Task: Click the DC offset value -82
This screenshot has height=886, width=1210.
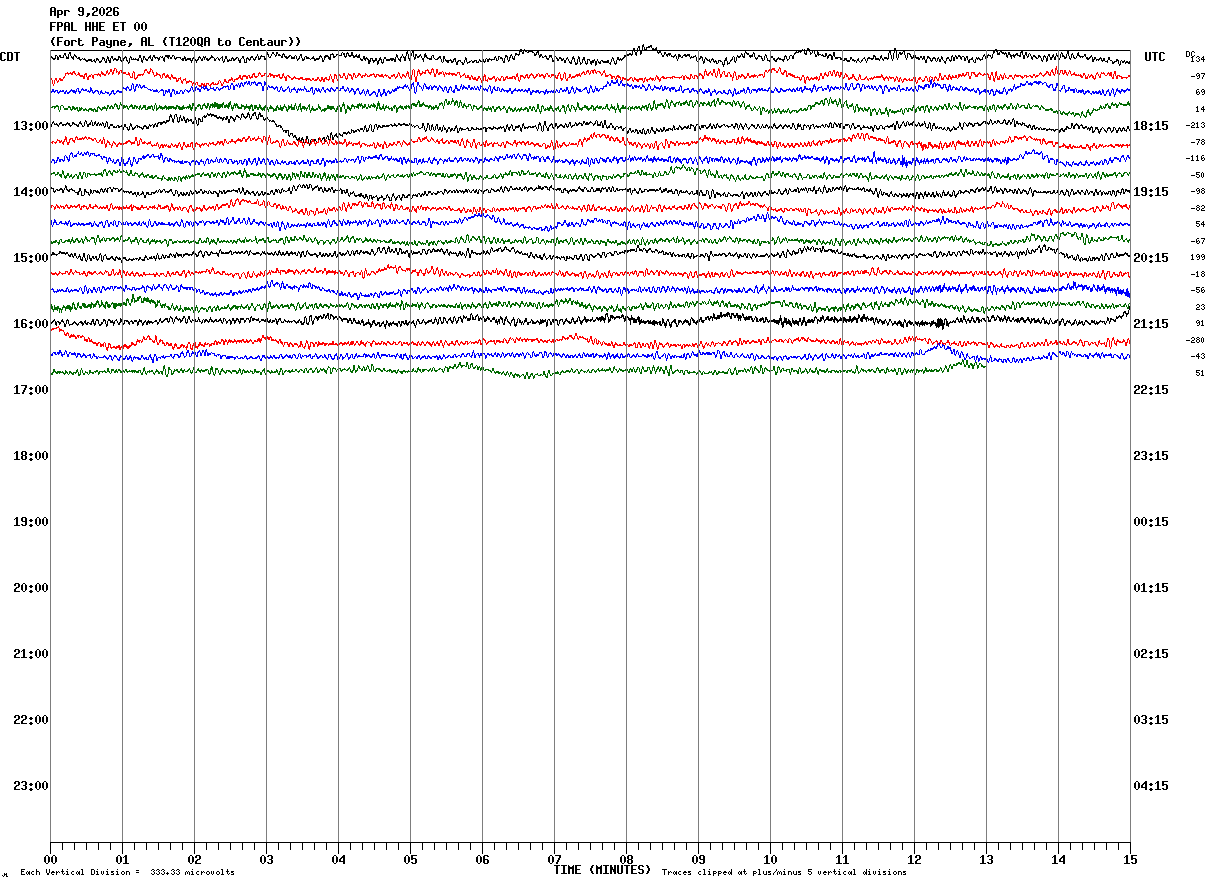Action: coord(1198,208)
